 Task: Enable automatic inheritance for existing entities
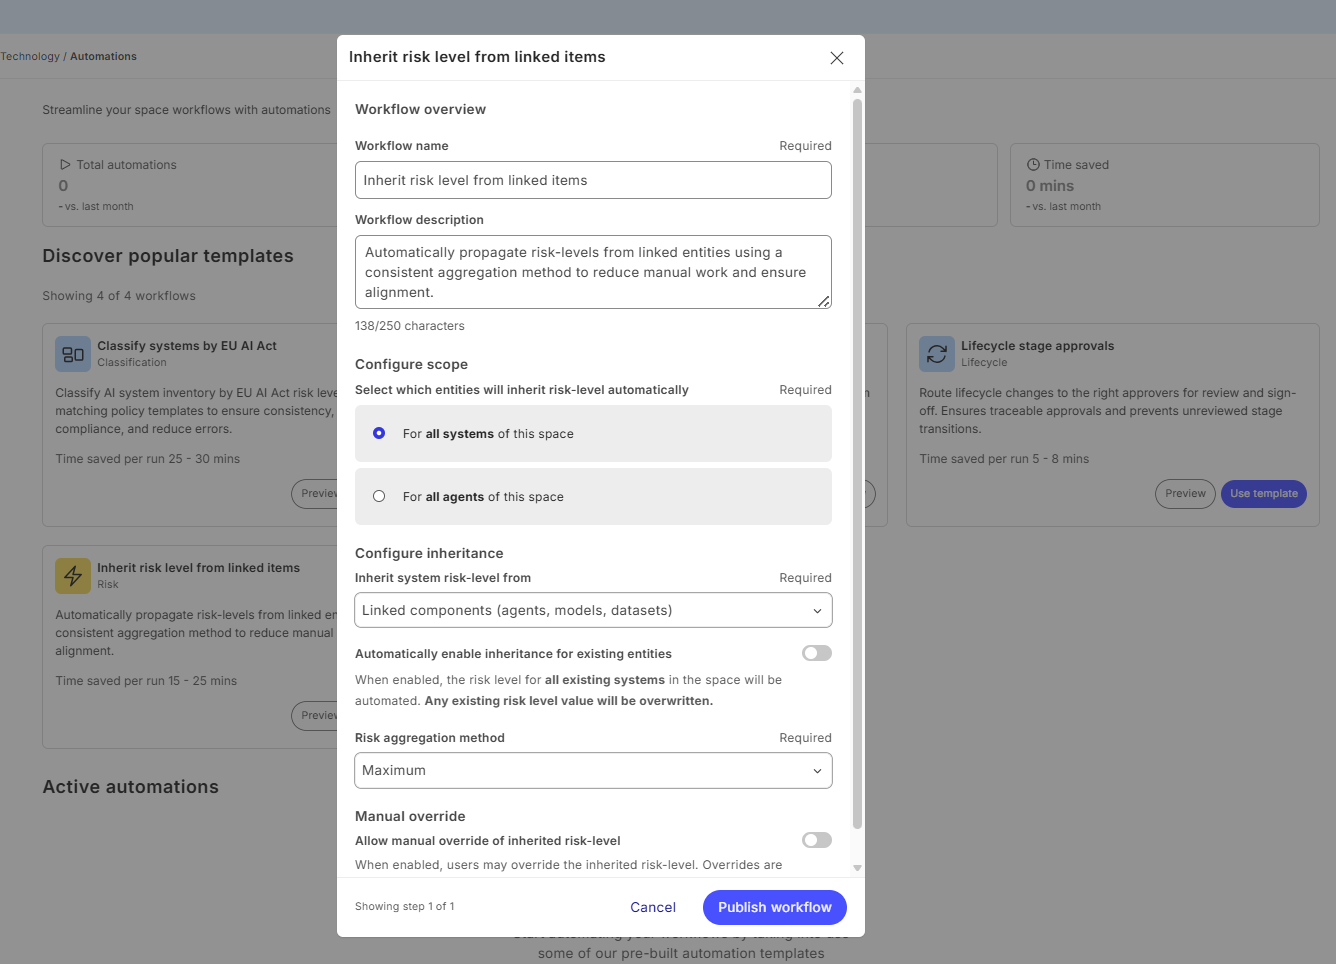pyautogui.click(x=817, y=653)
